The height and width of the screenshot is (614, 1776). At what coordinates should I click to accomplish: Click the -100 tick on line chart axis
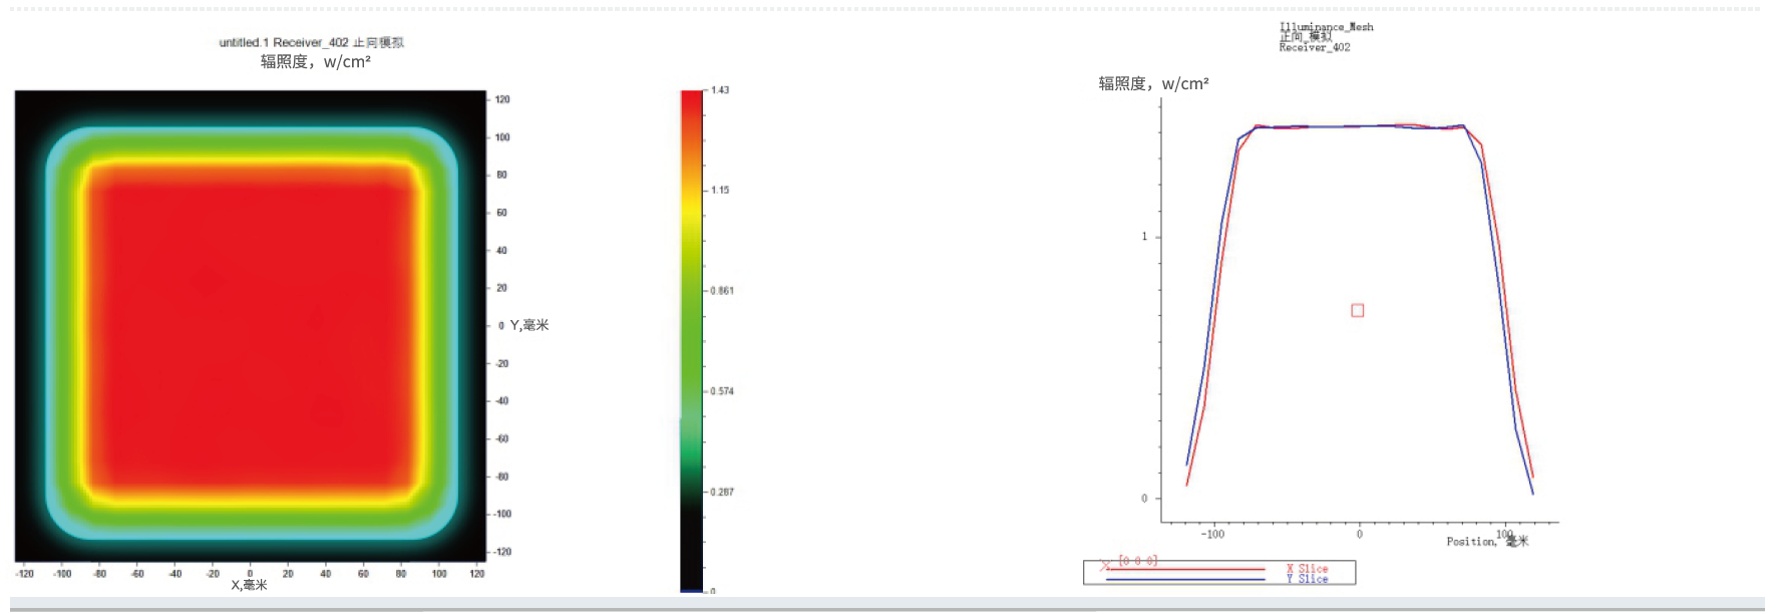pyautogui.click(x=1212, y=534)
